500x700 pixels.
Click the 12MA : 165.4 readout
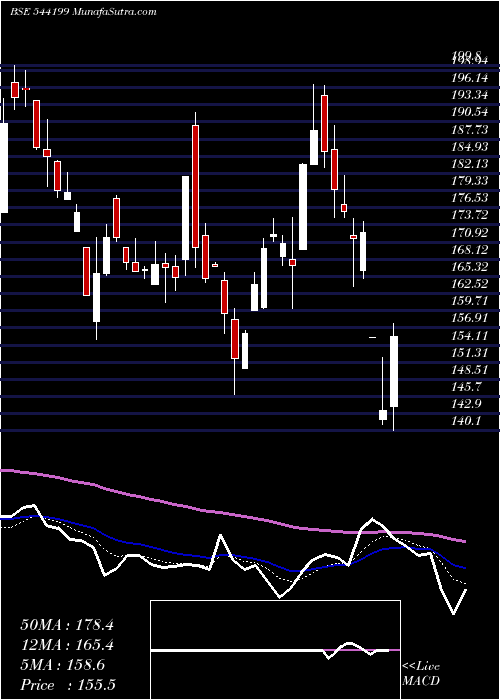67,645
